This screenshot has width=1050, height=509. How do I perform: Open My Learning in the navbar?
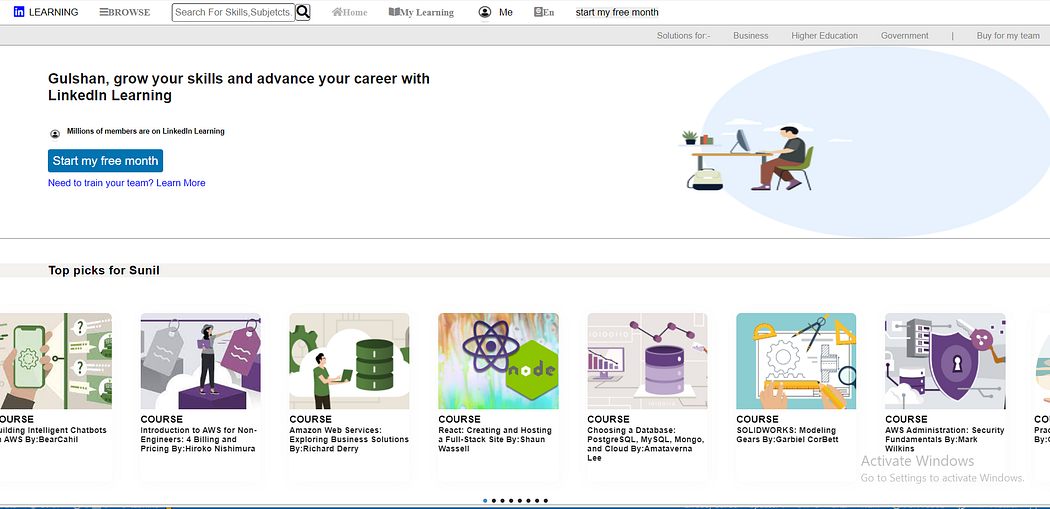[421, 12]
